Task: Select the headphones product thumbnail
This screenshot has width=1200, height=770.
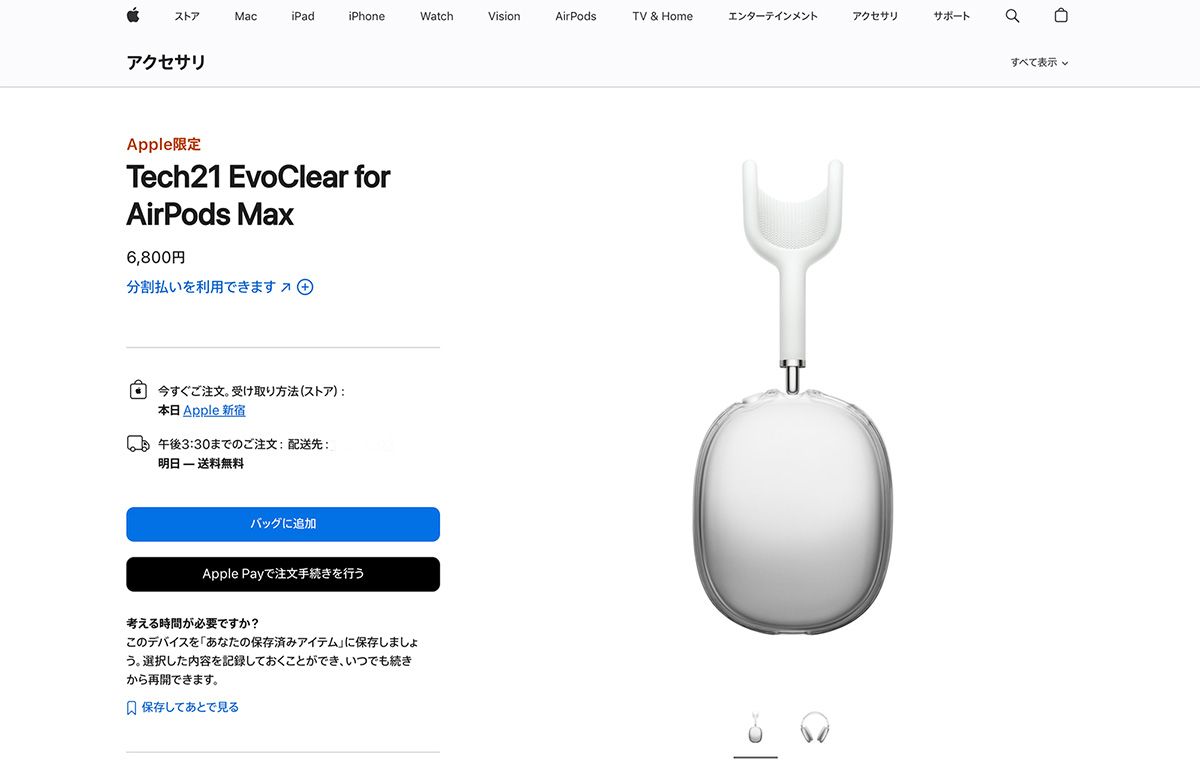Action: coord(815,729)
